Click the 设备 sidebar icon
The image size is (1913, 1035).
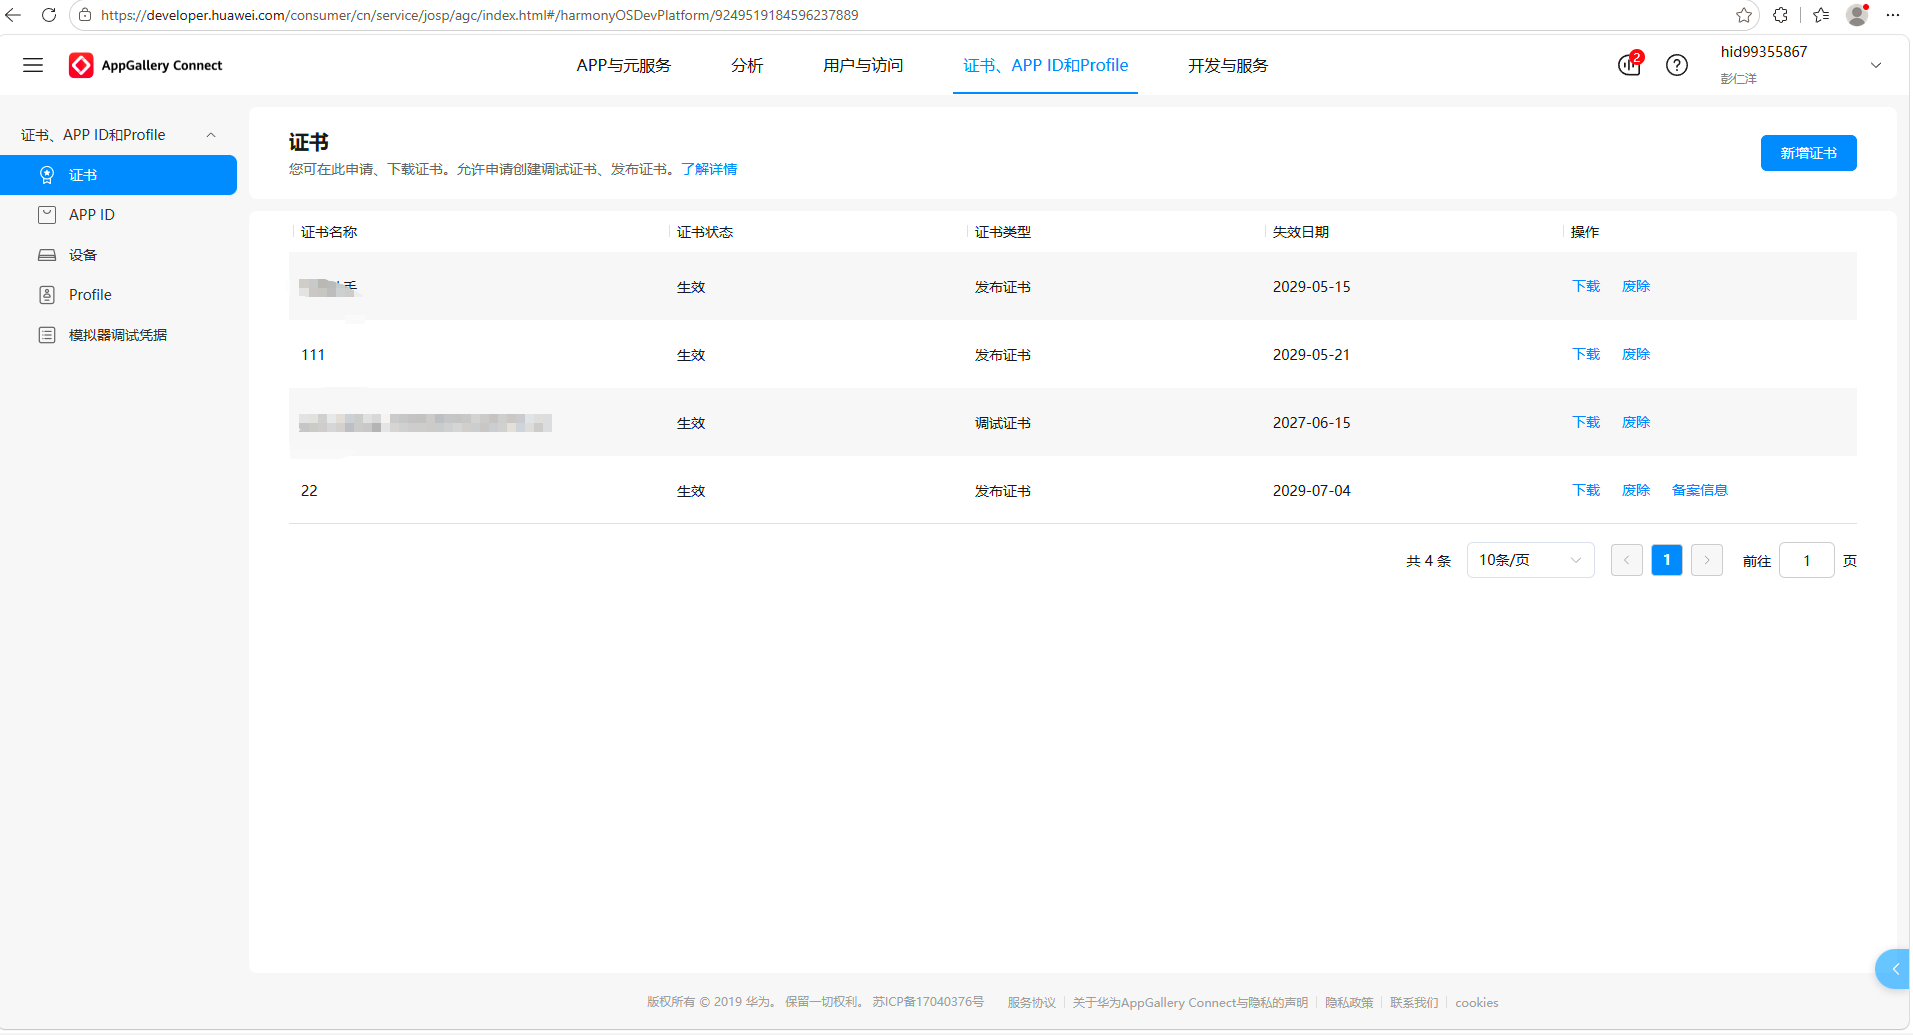[47, 255]
